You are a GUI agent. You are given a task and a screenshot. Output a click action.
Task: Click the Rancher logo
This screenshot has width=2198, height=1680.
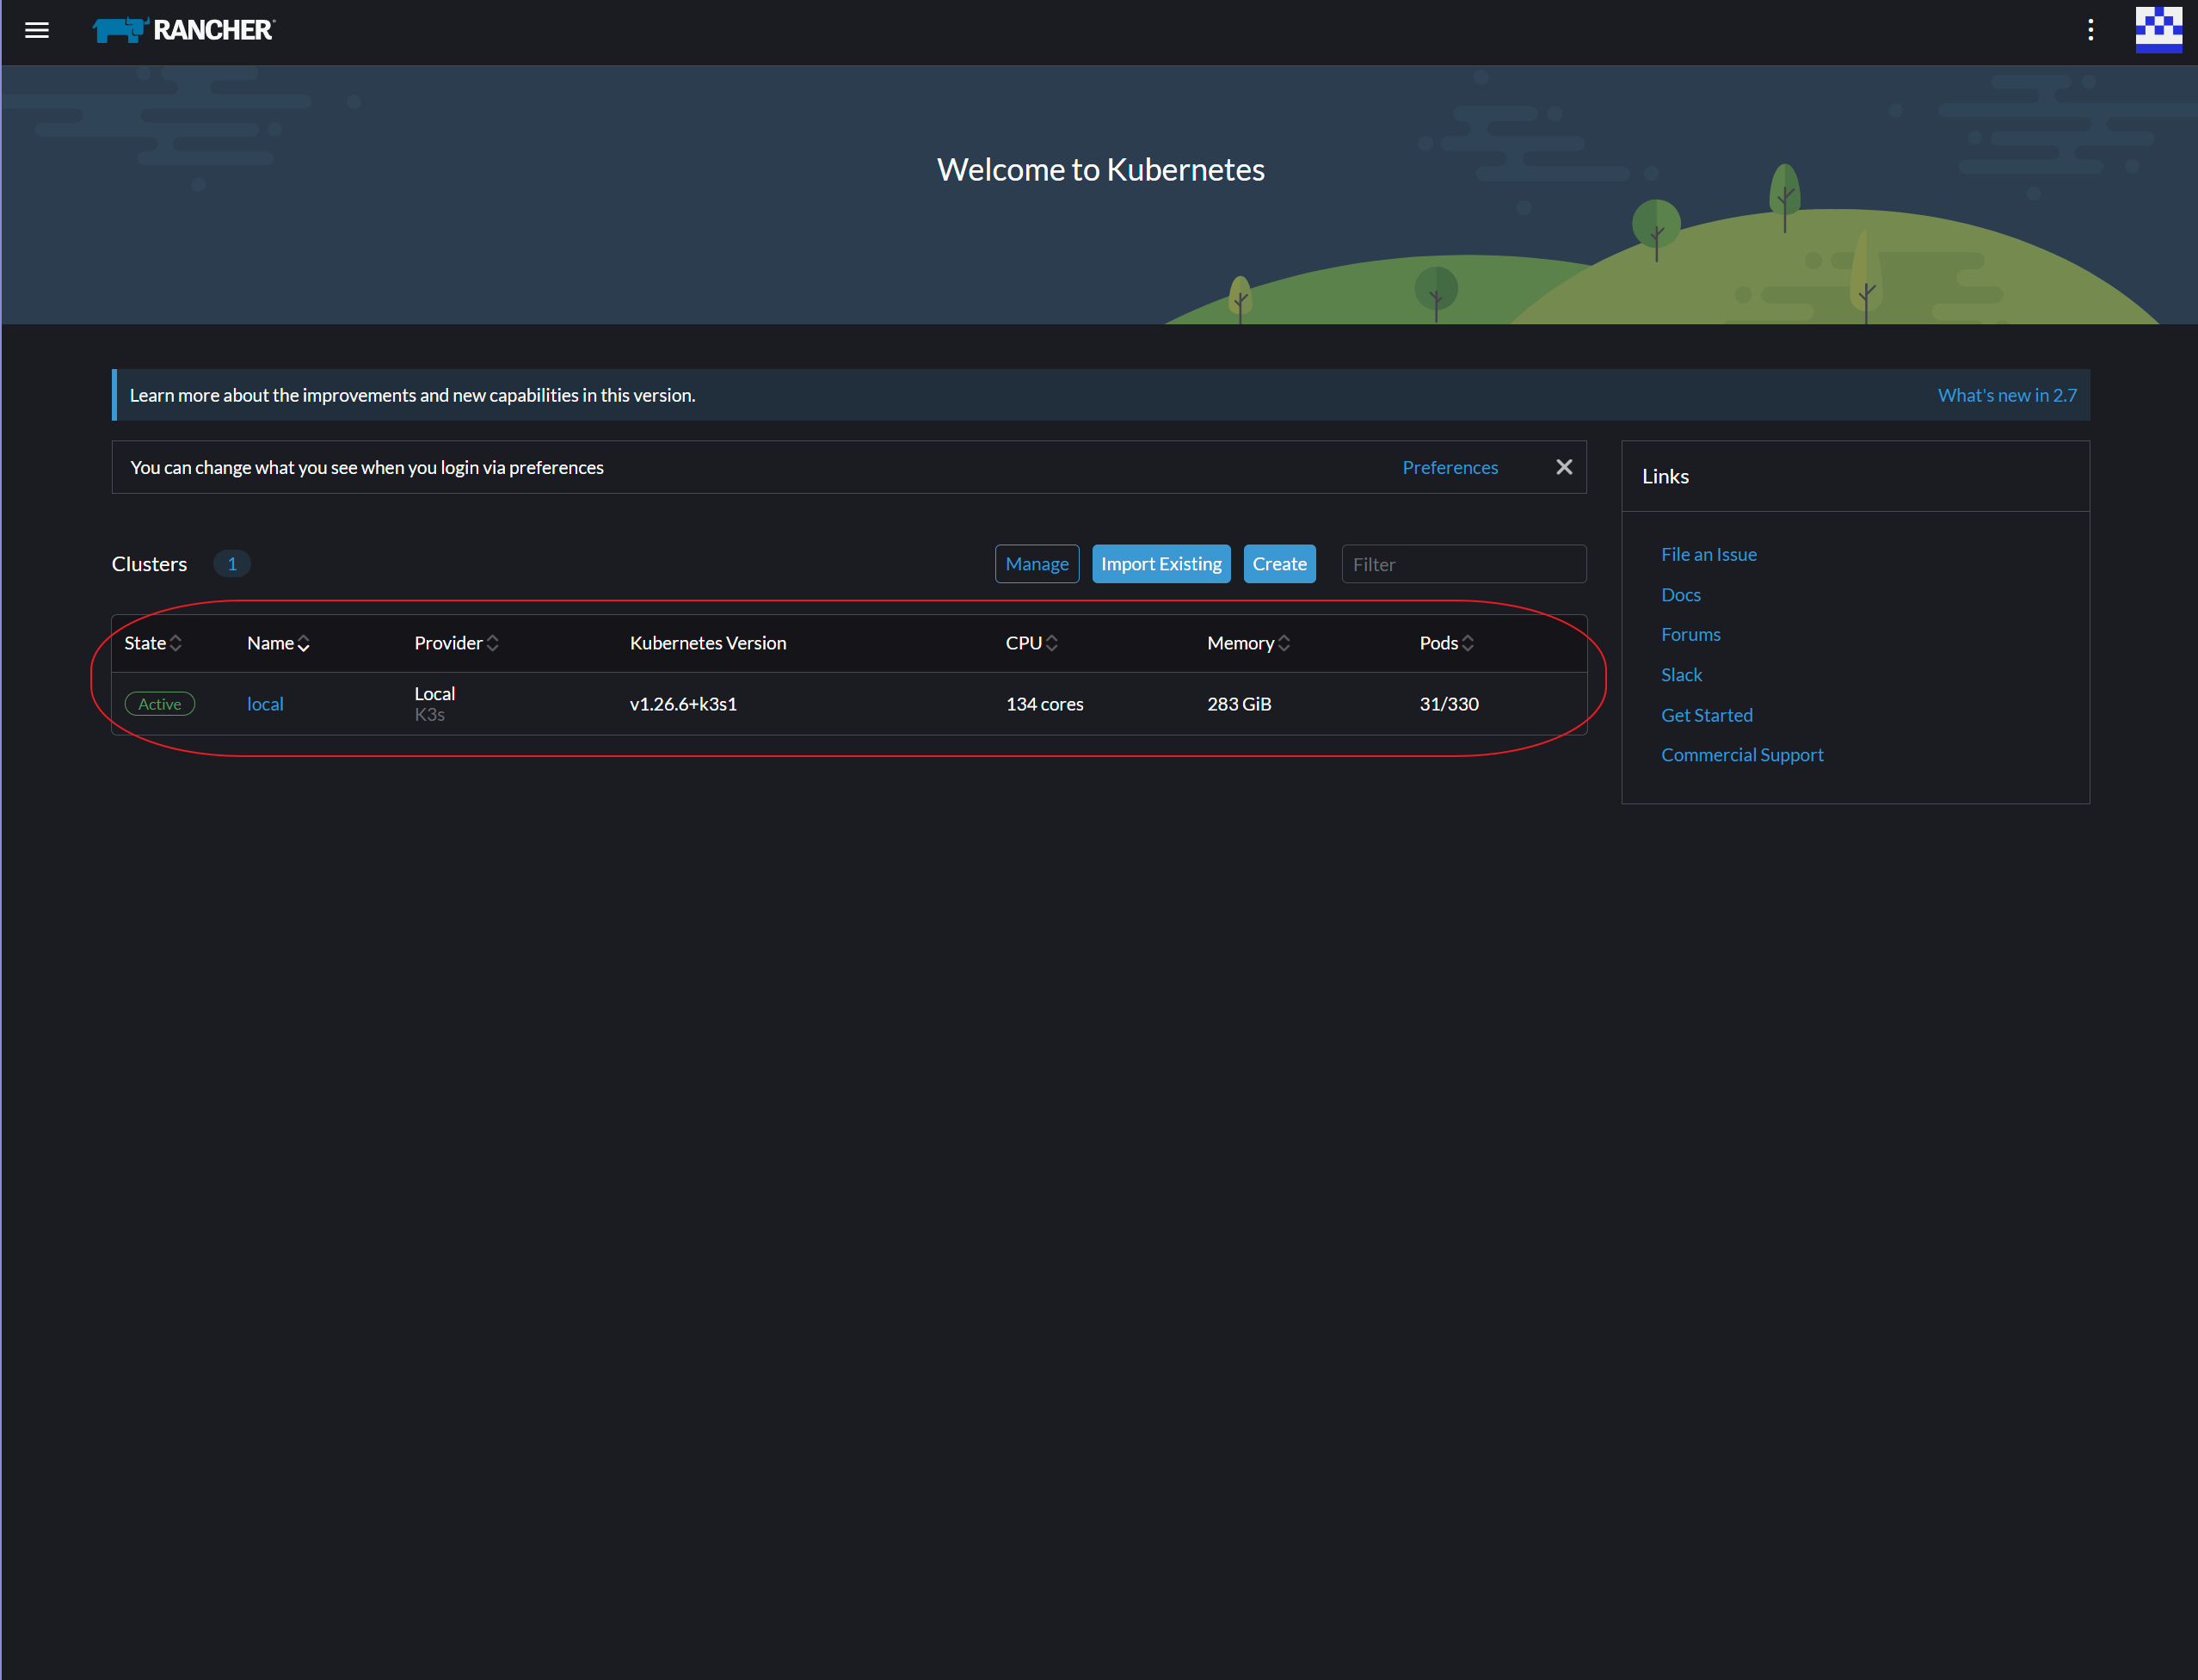[x=184, y=30]
